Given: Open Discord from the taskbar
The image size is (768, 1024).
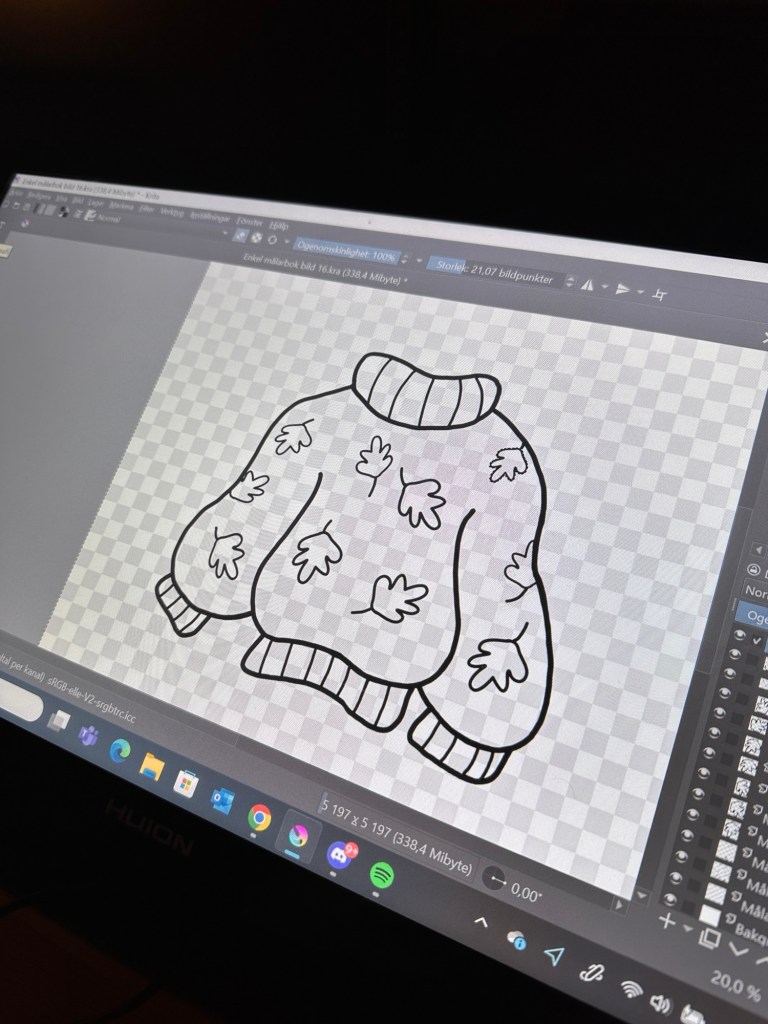Looking at the screenshot, I should coord(340,855).
